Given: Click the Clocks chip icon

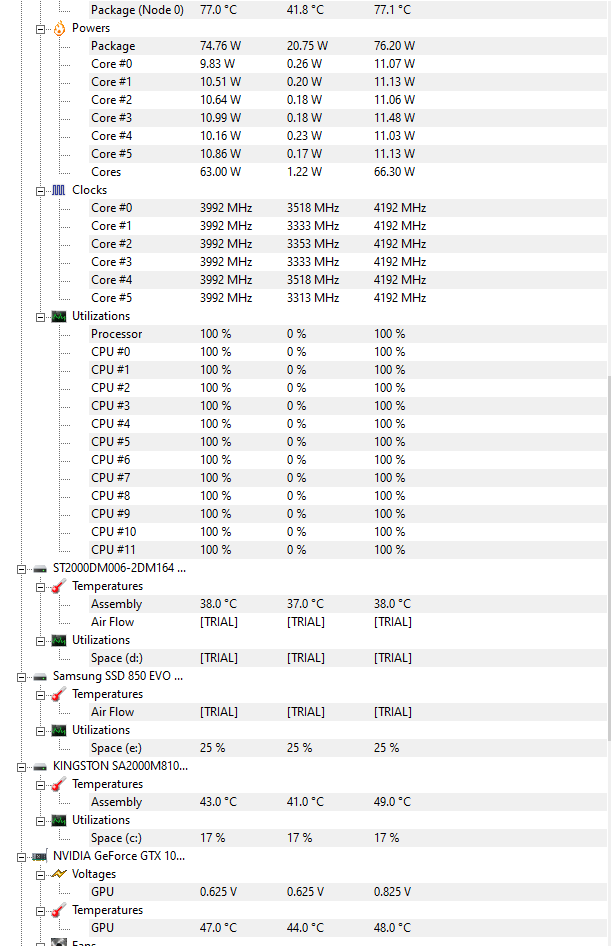Looking at the screenshot, I should tap(59, 190).
